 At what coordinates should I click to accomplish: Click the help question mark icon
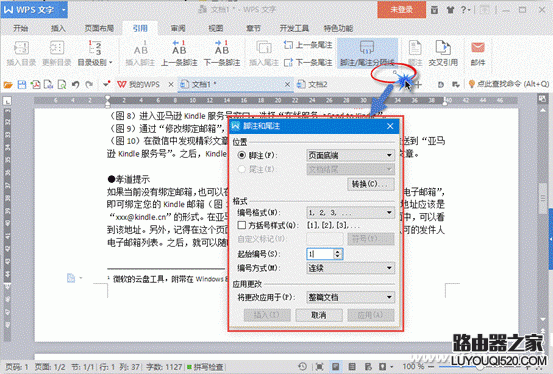463,10
